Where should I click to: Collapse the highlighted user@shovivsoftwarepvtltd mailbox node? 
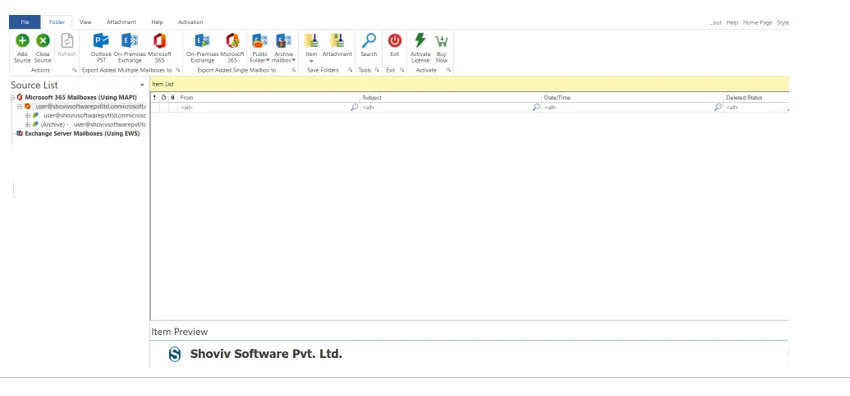[20, 107]
